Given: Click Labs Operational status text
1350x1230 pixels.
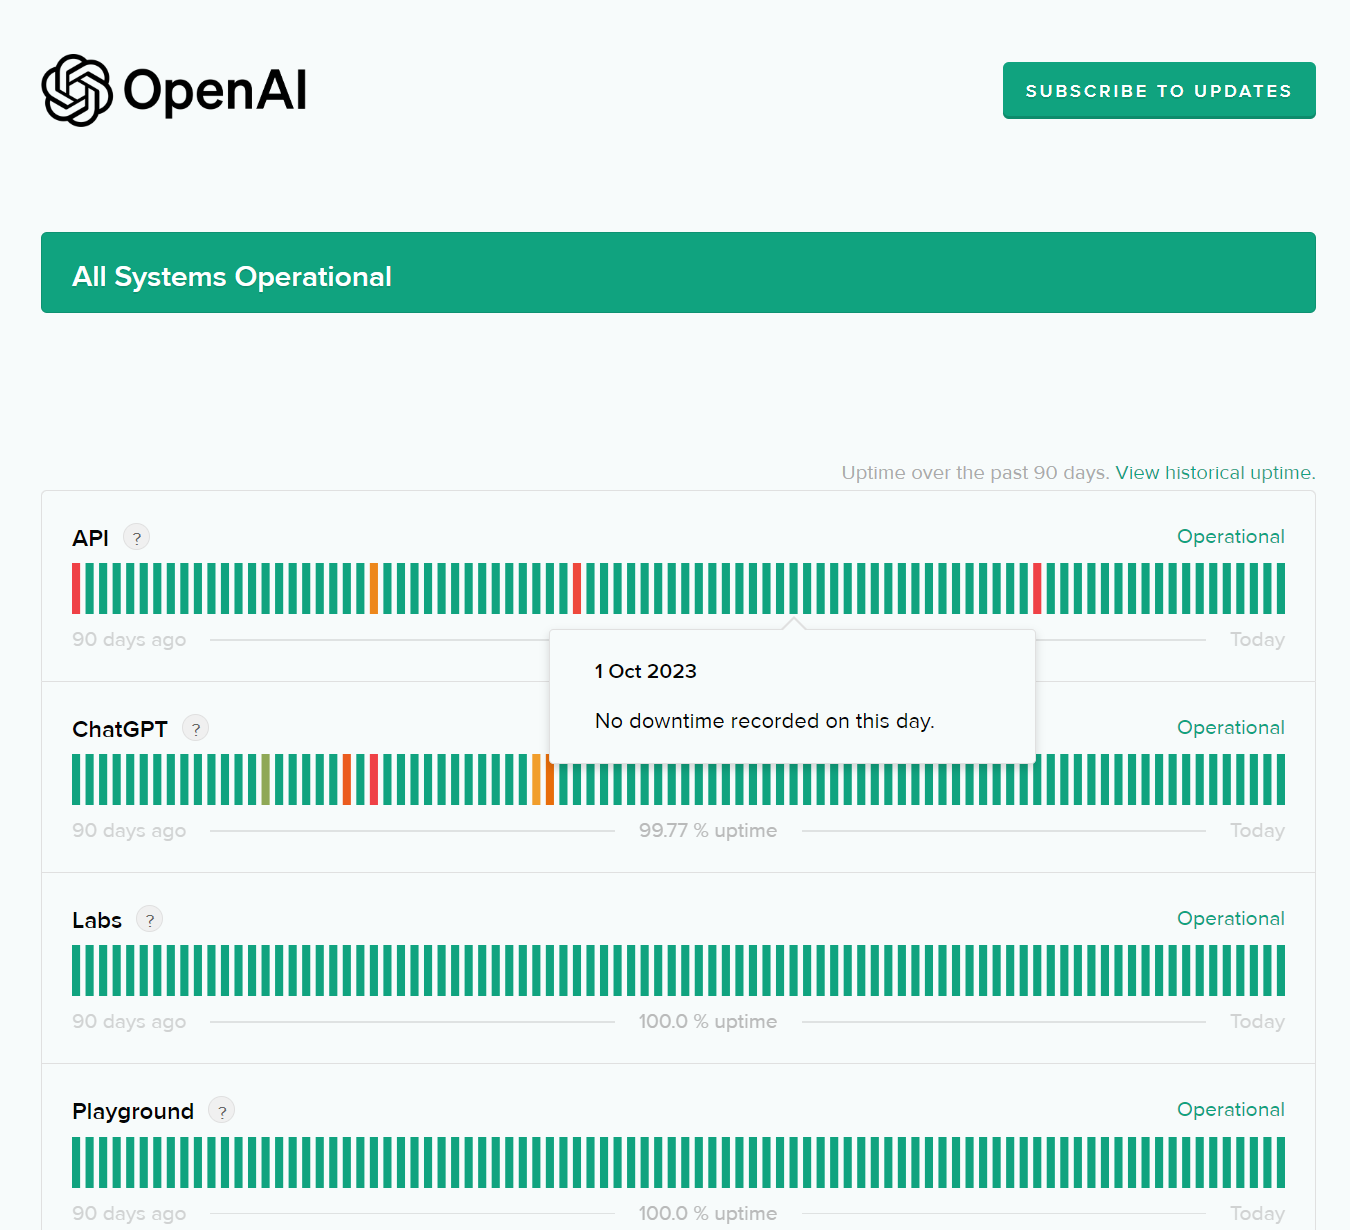Looking at the screenshot, I should pyautogui.click(x=1231, y=918).
